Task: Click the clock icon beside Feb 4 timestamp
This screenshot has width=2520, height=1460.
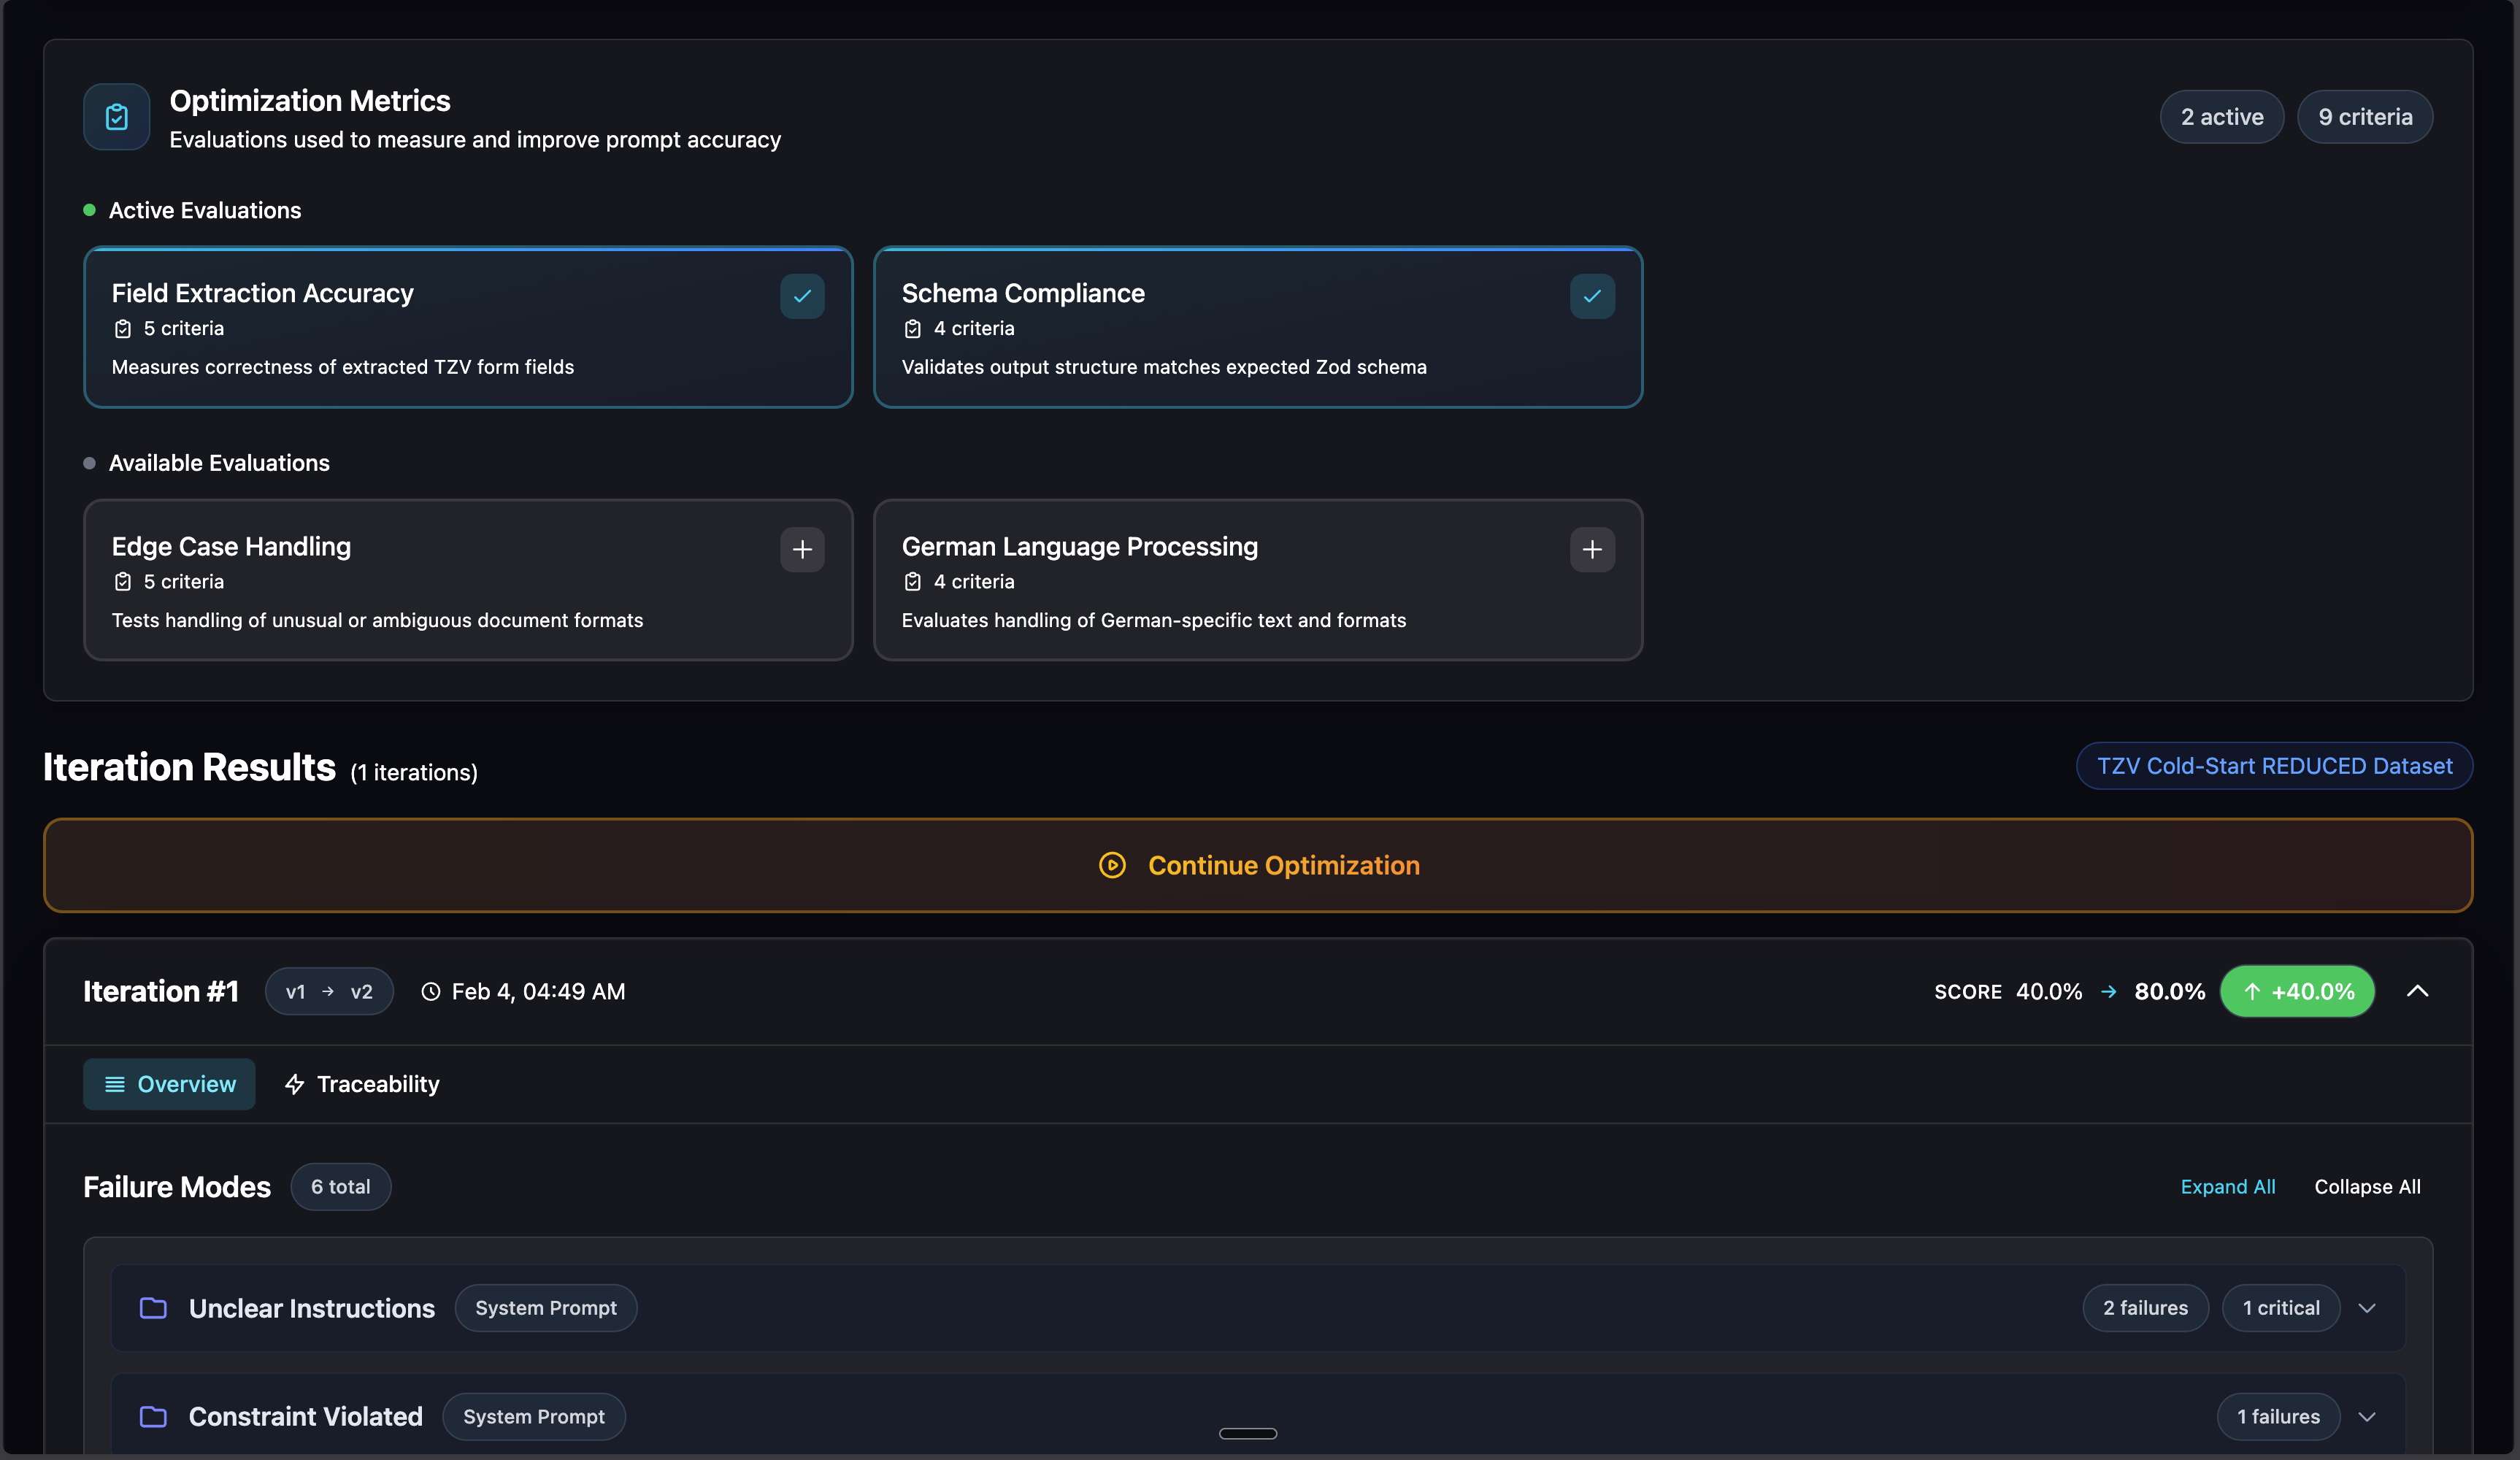Action: 430,991
